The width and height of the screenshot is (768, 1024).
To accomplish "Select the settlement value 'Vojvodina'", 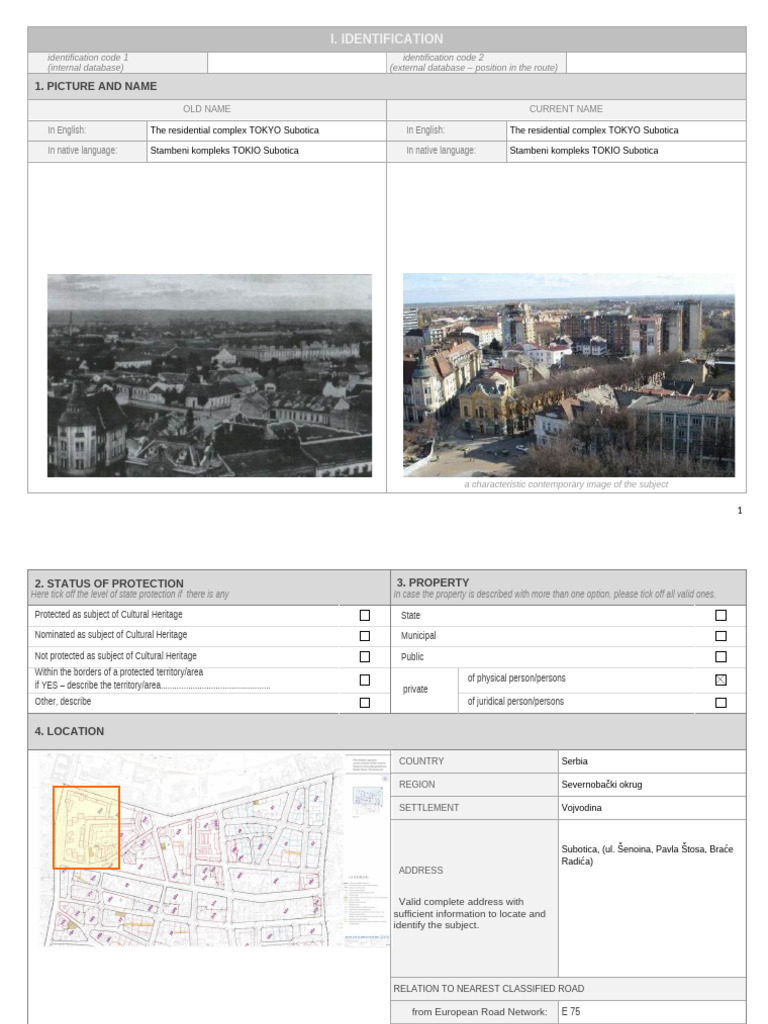I will (x=581, y=808).
